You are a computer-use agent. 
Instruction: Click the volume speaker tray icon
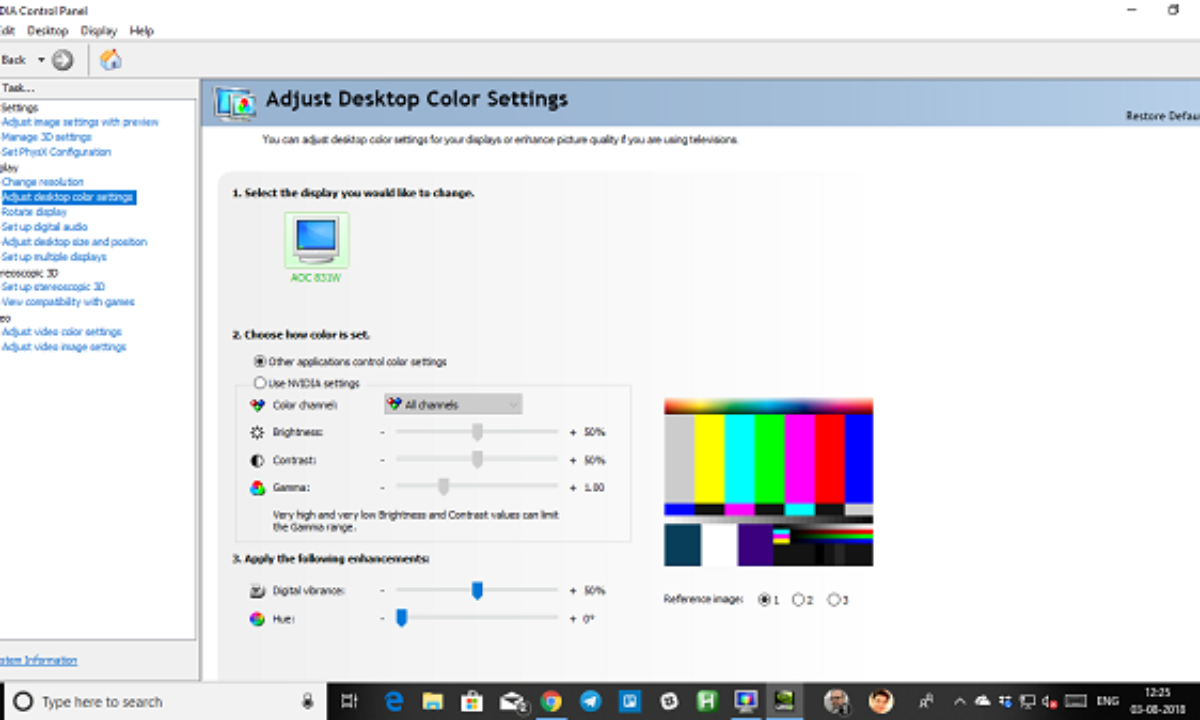tap(1051, 701)
